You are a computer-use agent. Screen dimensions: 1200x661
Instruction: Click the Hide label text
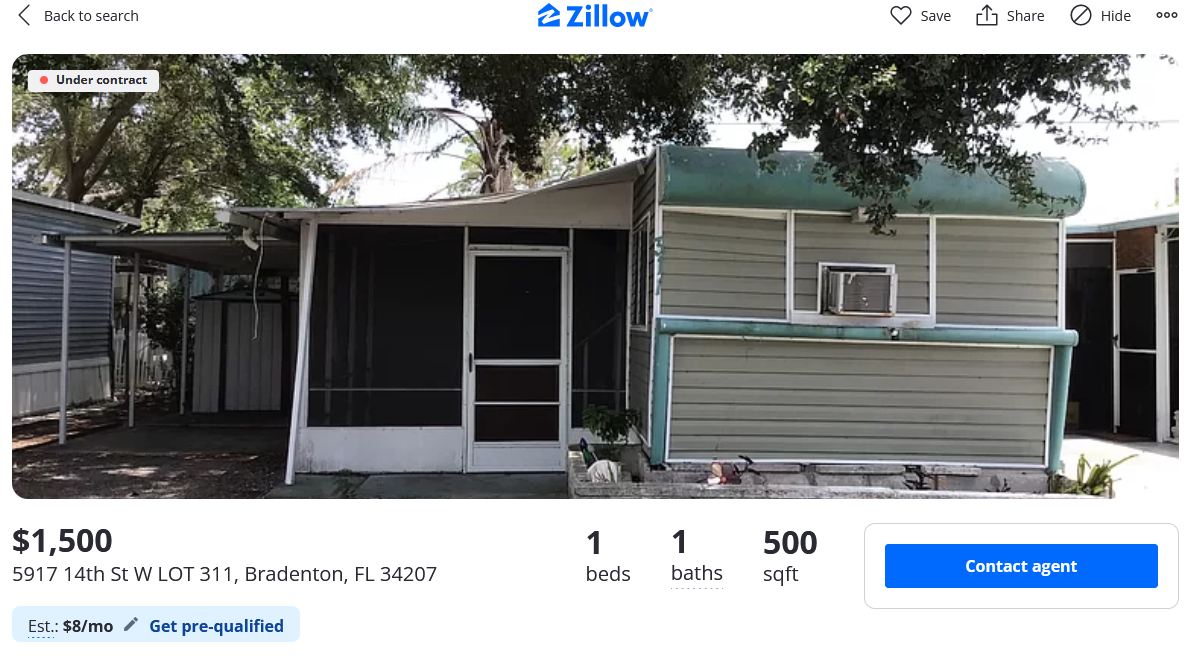click(1116, 16)
